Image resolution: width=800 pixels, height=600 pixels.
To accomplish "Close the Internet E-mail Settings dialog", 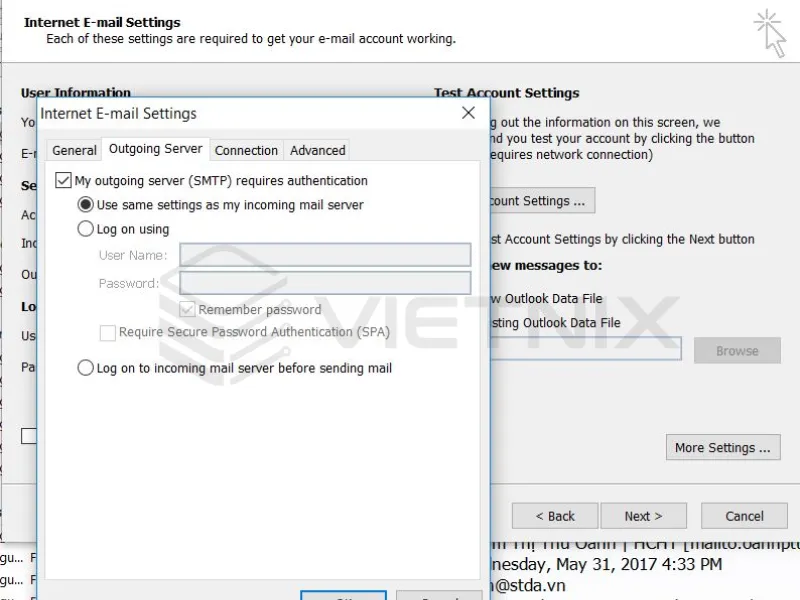I will (x=468, y=113).
